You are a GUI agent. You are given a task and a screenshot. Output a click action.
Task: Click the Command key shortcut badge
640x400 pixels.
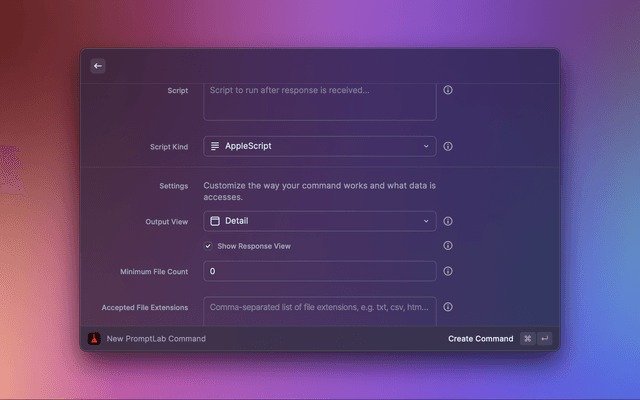[527, 339]
